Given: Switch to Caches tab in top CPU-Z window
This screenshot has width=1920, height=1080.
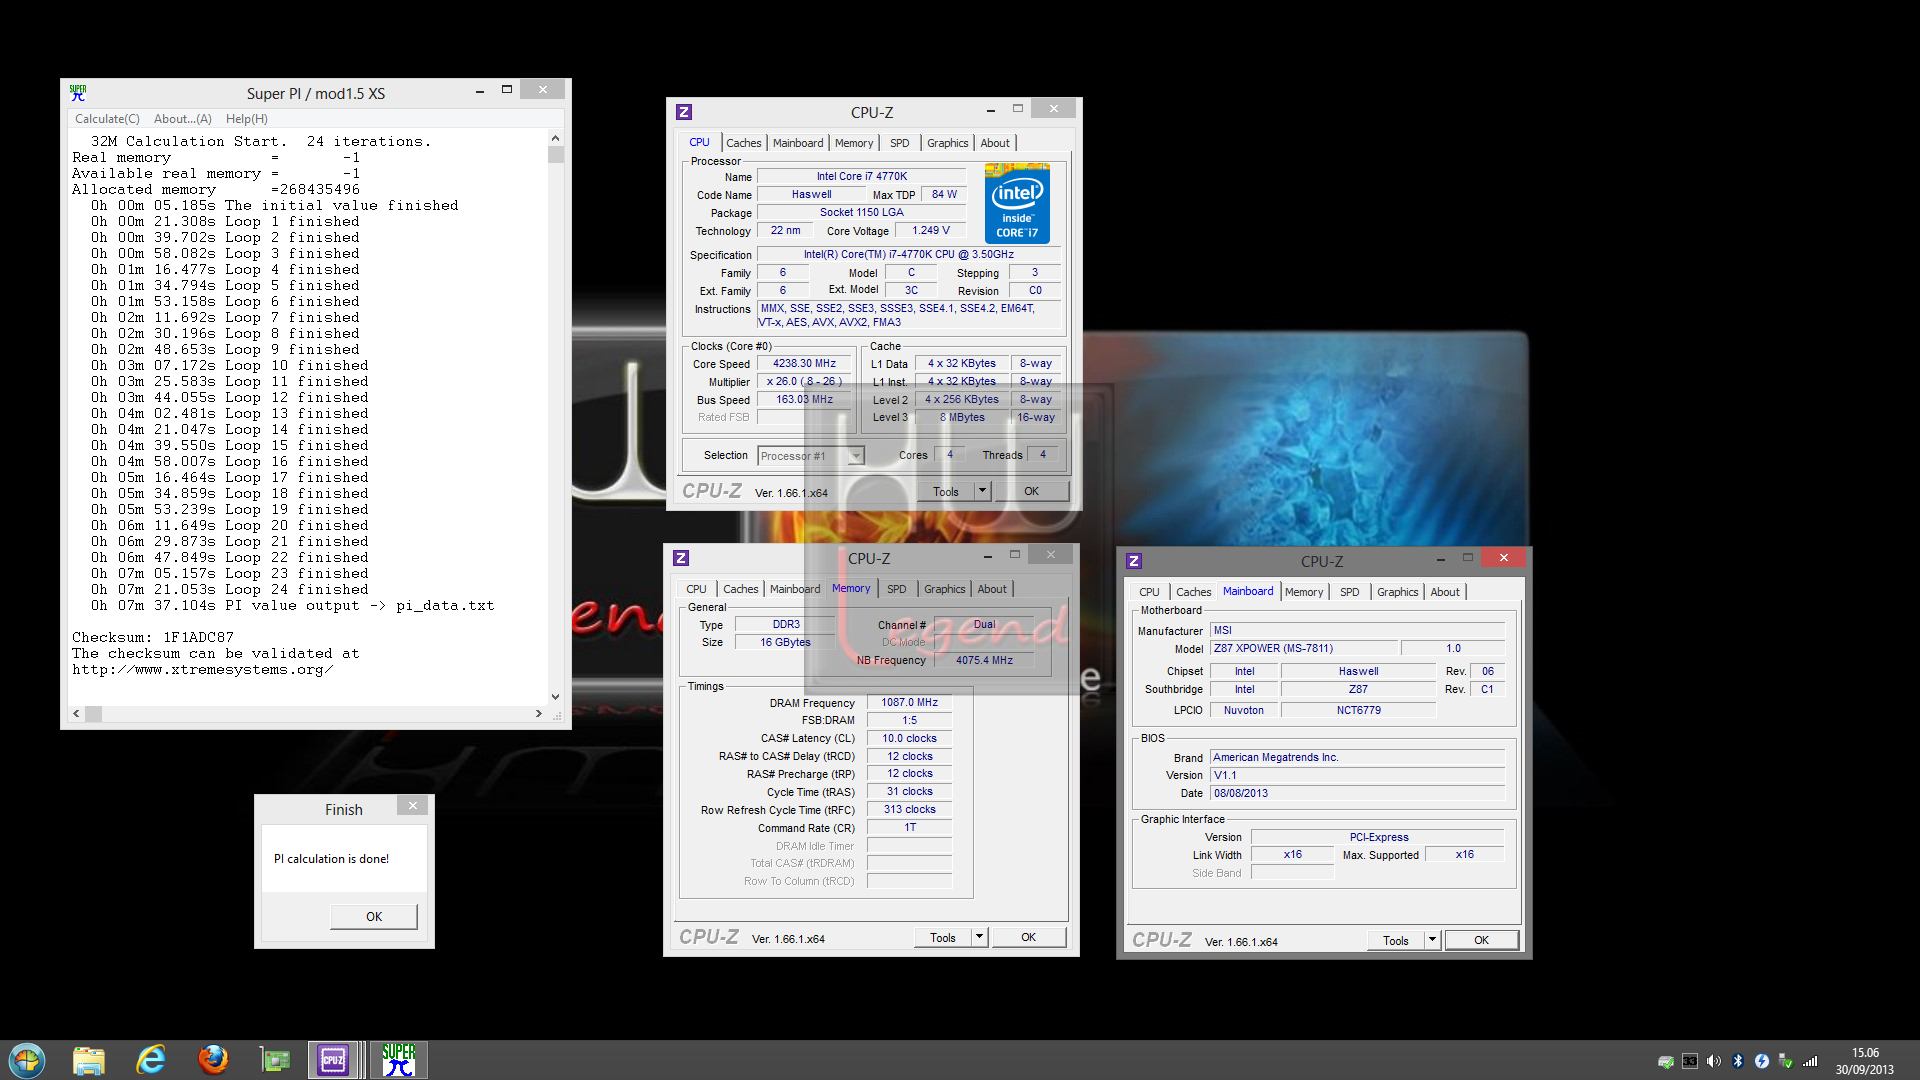Looking at the screenshot, I should click(x=743, y=143).
